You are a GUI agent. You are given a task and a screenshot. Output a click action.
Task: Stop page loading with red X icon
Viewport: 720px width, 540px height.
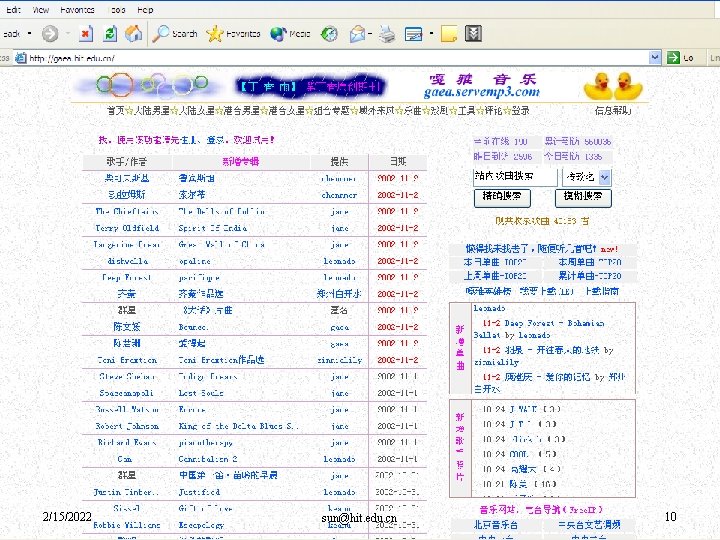[x=86, y=34]
